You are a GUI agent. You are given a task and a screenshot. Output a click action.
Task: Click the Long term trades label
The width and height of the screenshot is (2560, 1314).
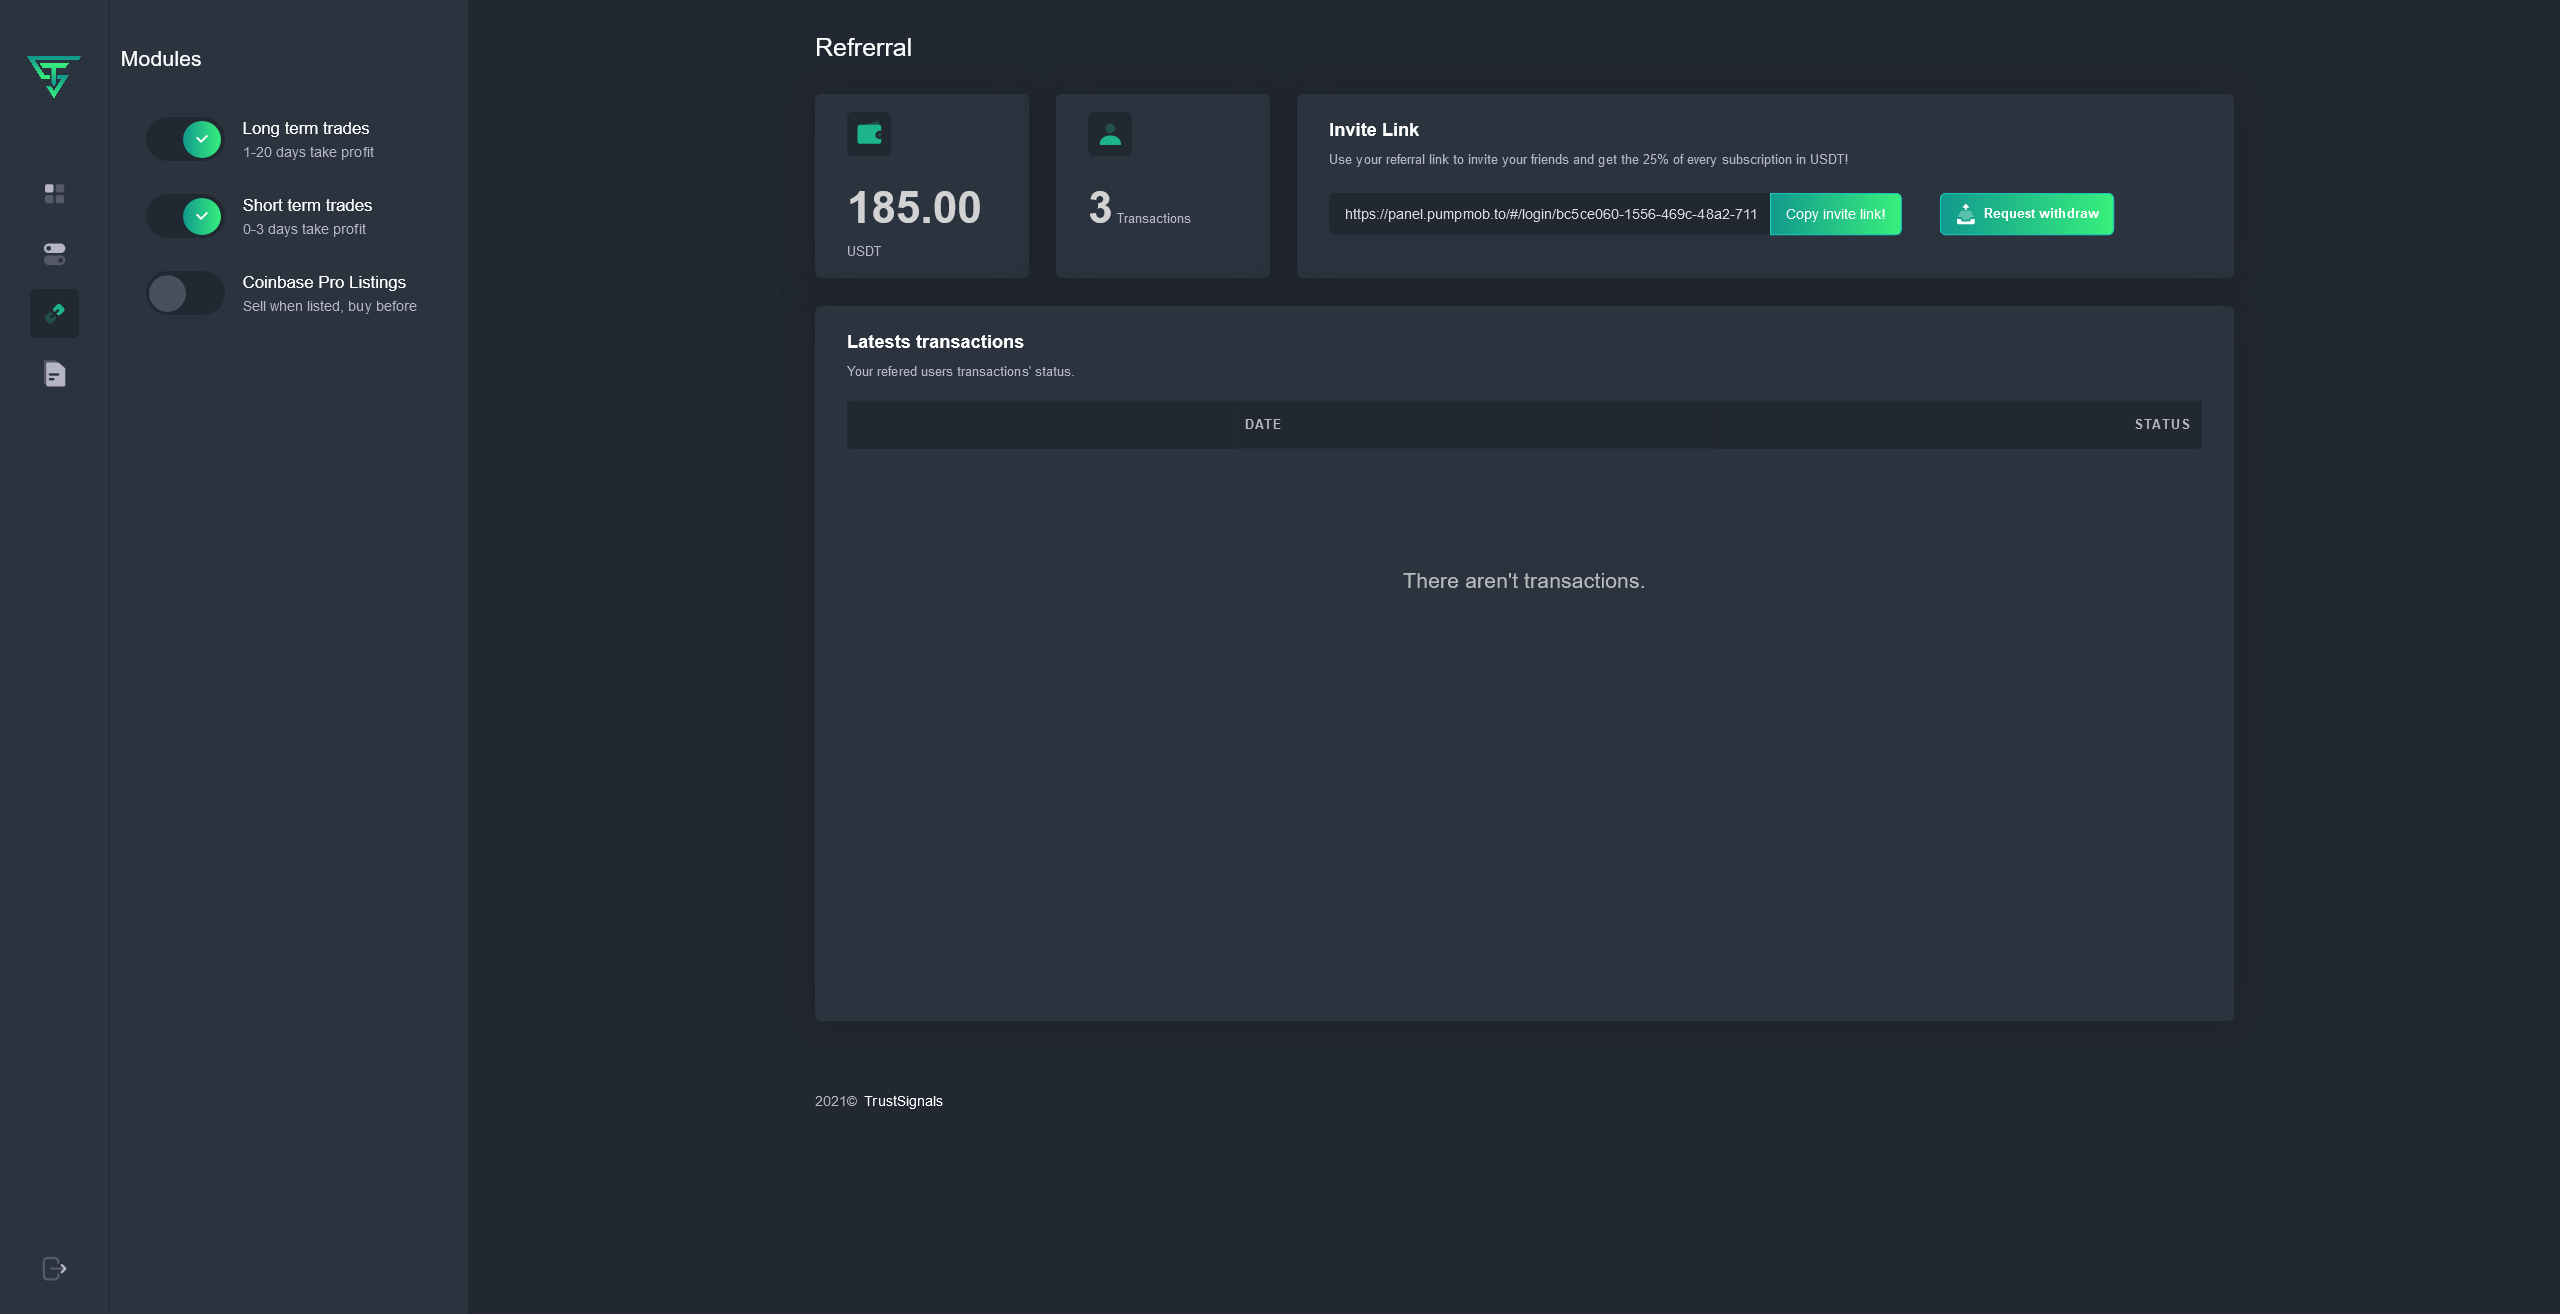306,128
